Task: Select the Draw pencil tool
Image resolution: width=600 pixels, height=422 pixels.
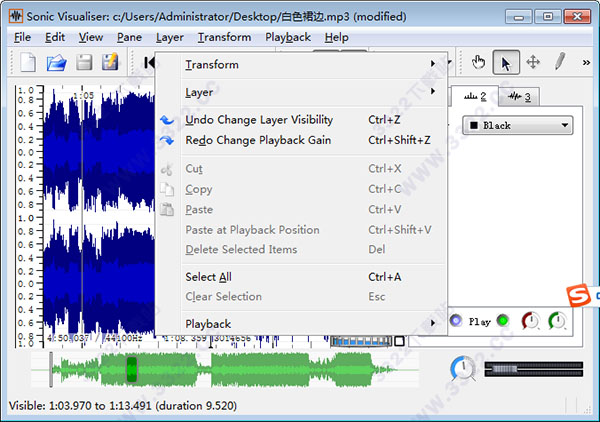Action: [x=560, y=62]
